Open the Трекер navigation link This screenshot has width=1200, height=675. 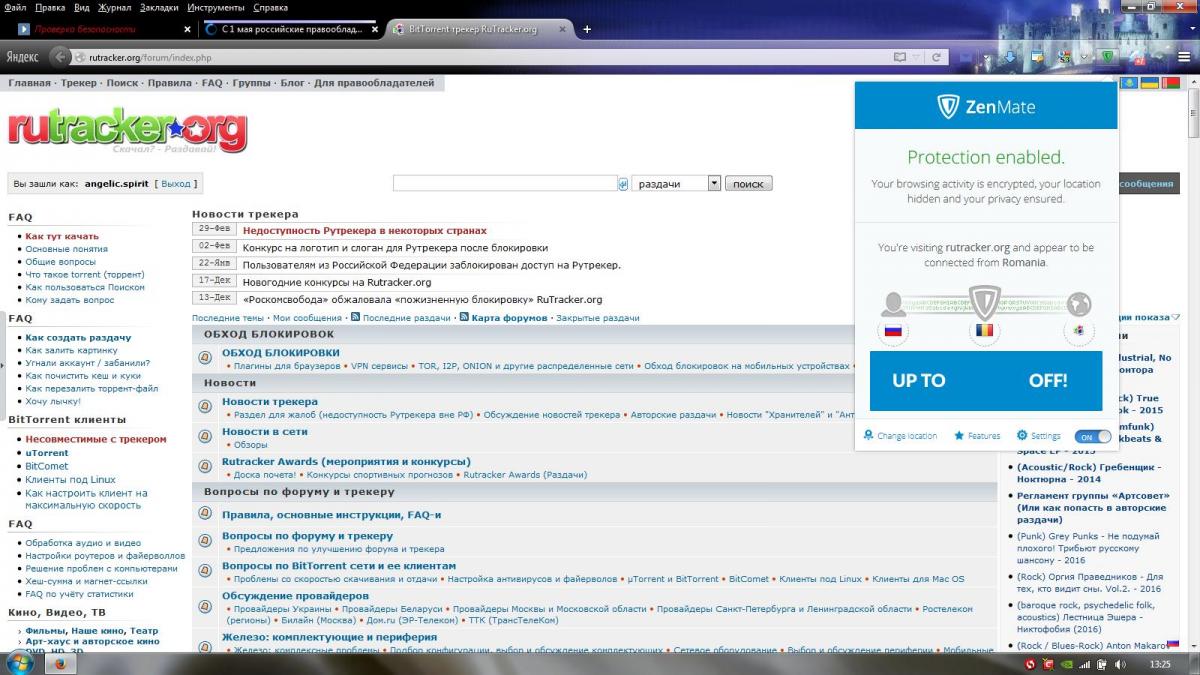coord(79,83)
